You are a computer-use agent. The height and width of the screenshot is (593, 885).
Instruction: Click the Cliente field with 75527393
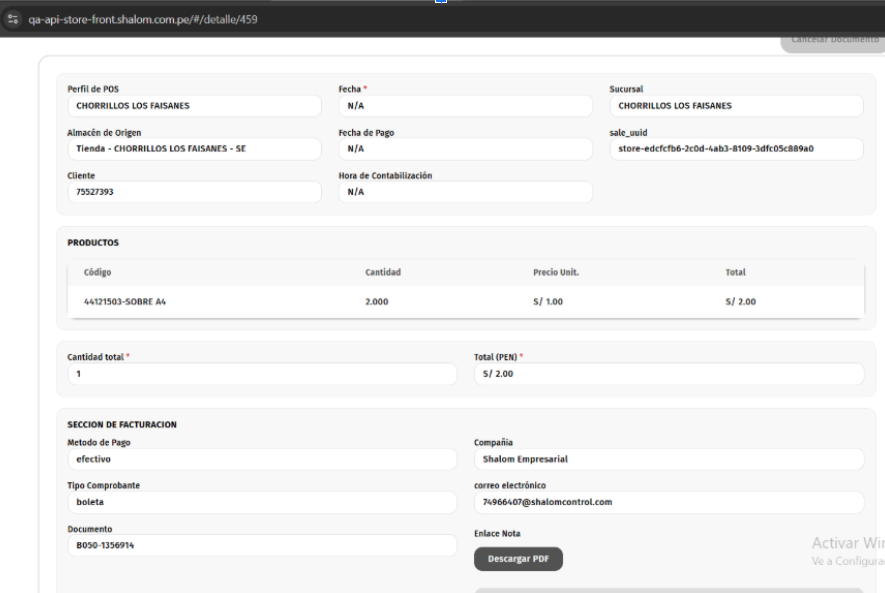pyautogui.click(x=194, y=192)
